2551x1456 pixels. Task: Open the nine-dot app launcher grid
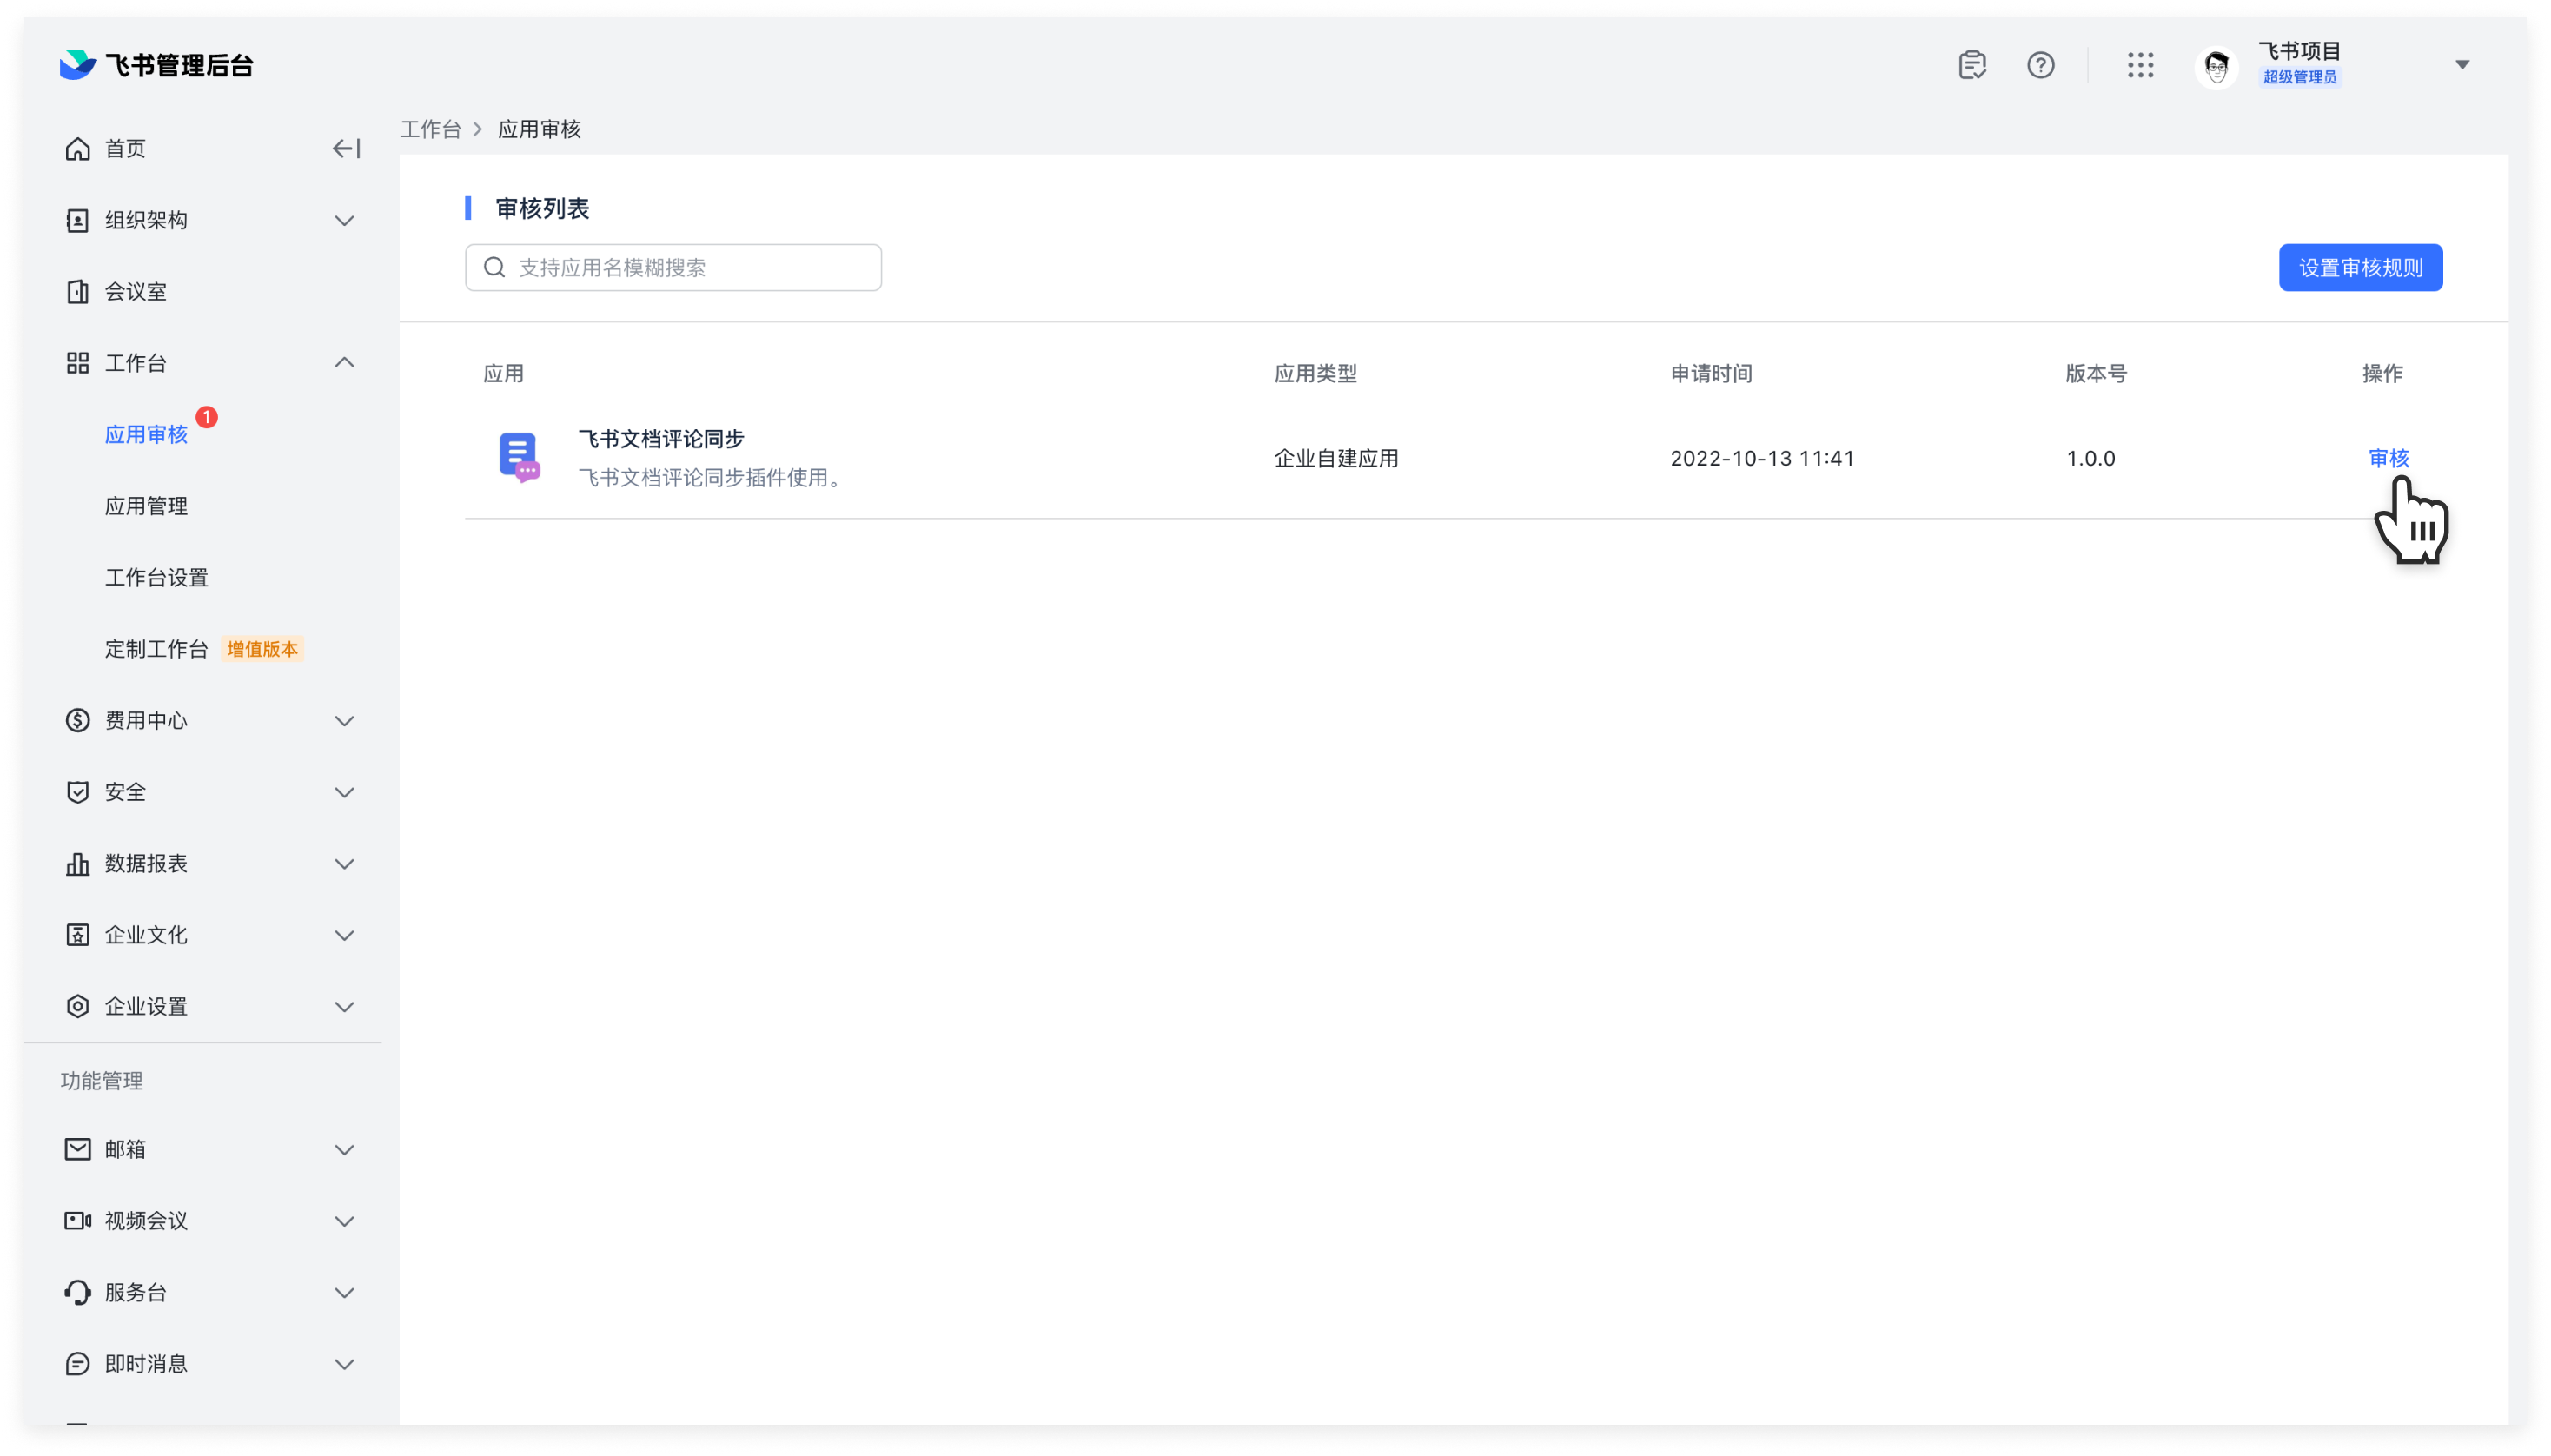(x=2140, y=65)
